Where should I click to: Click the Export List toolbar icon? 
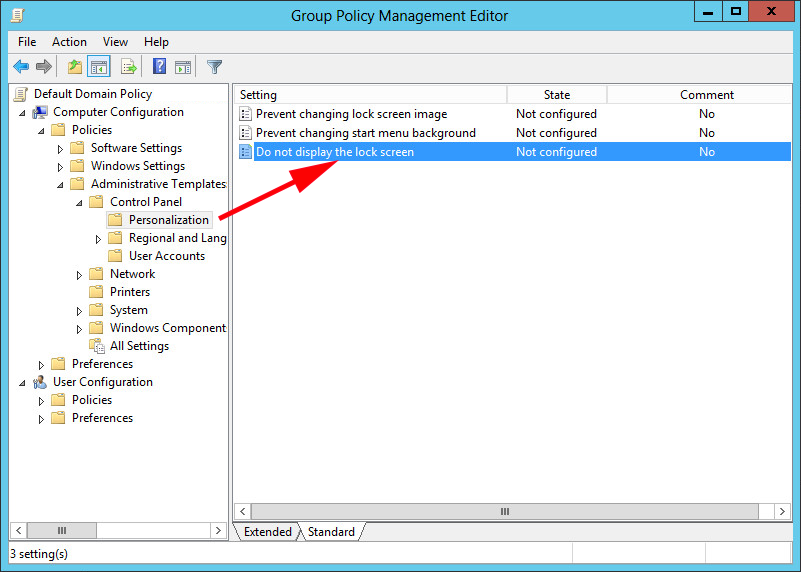pyautogui.click(x=129, y=66)
